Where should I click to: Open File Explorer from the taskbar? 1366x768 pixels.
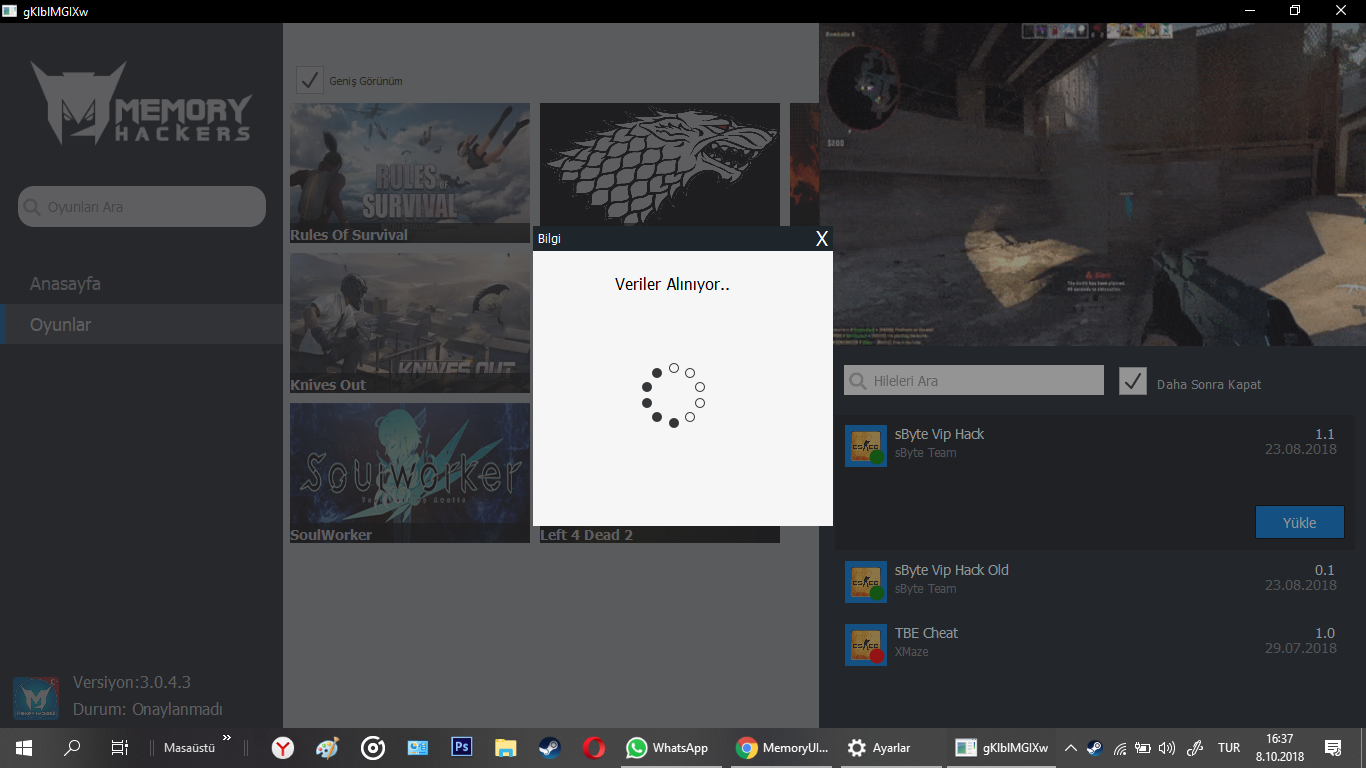(x=506, y=748)
